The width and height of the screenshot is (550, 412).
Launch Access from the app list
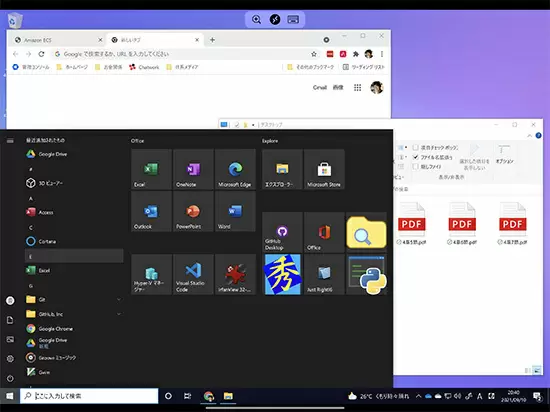pyautogui.click(x=74, y=212)
